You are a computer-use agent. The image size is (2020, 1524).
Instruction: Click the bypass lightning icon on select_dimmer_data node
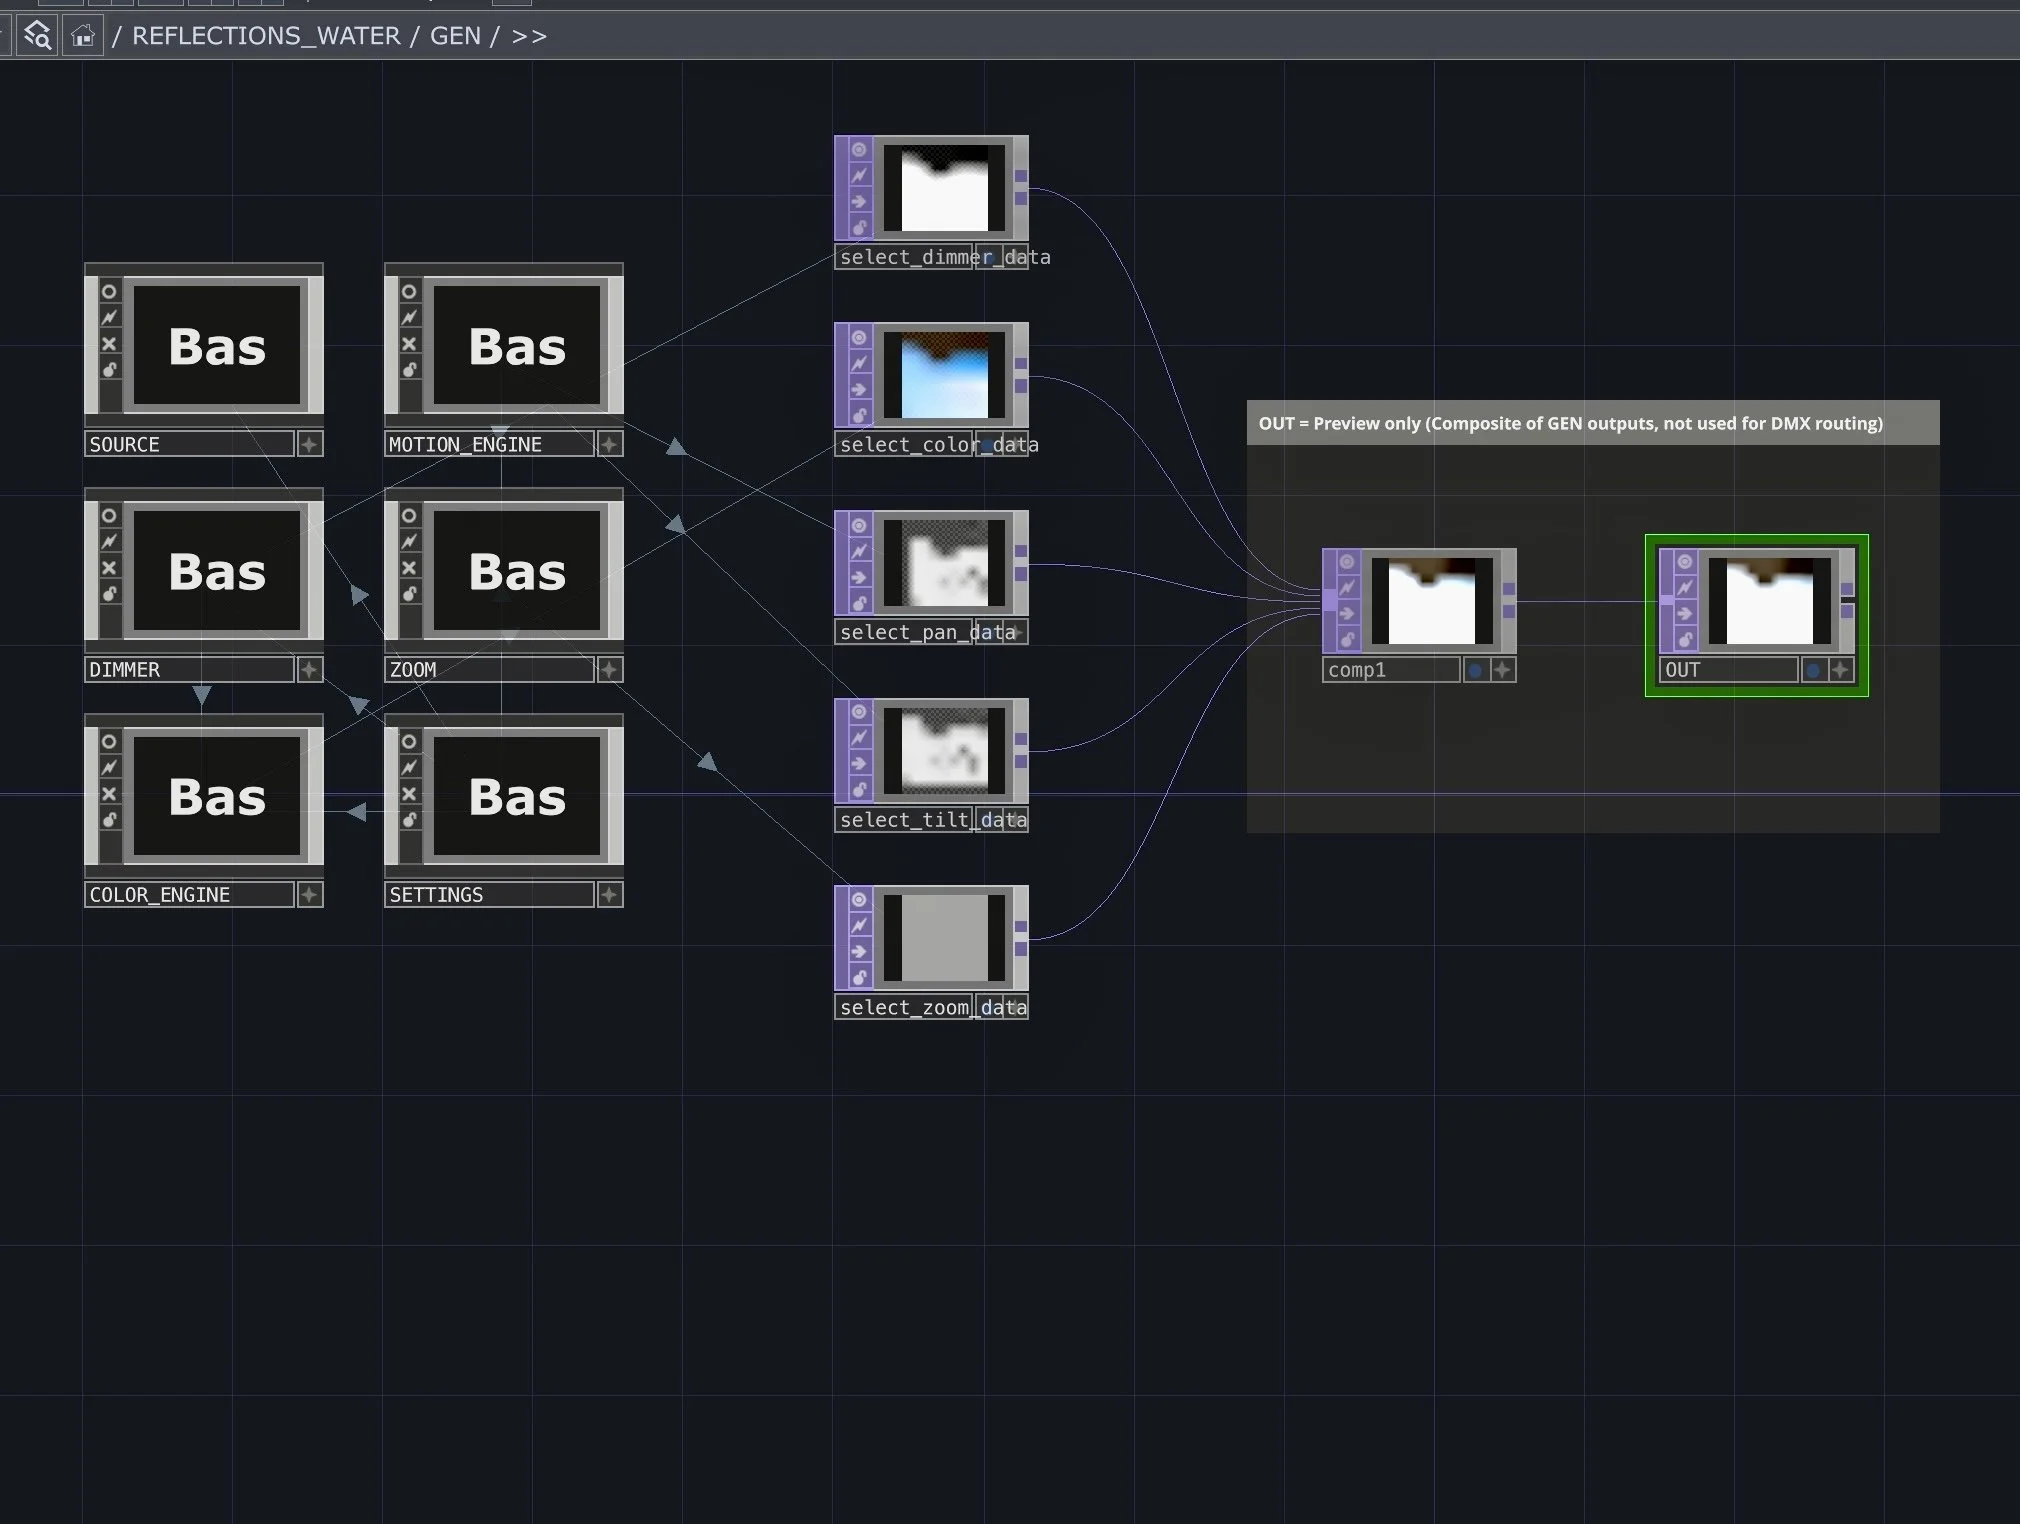[859, 176]
